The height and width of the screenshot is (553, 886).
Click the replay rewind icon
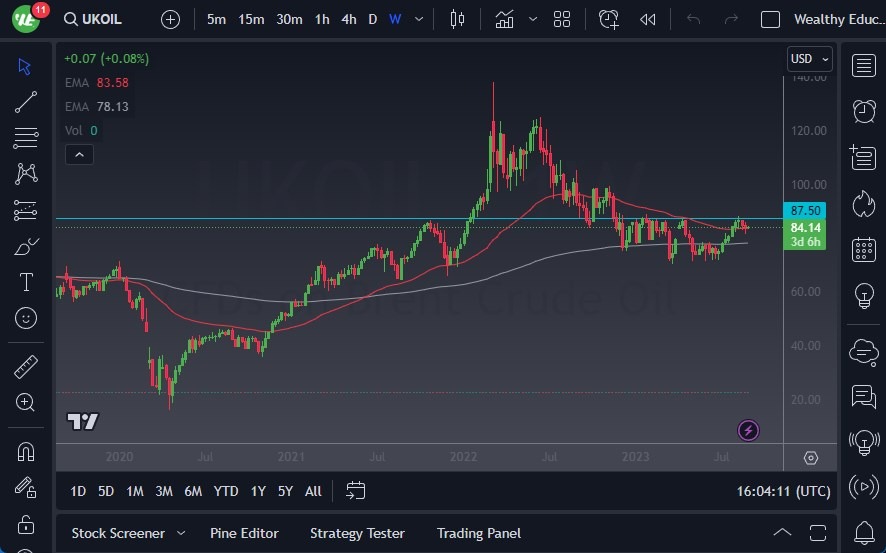pyautogui.click(x=648, y=19)
